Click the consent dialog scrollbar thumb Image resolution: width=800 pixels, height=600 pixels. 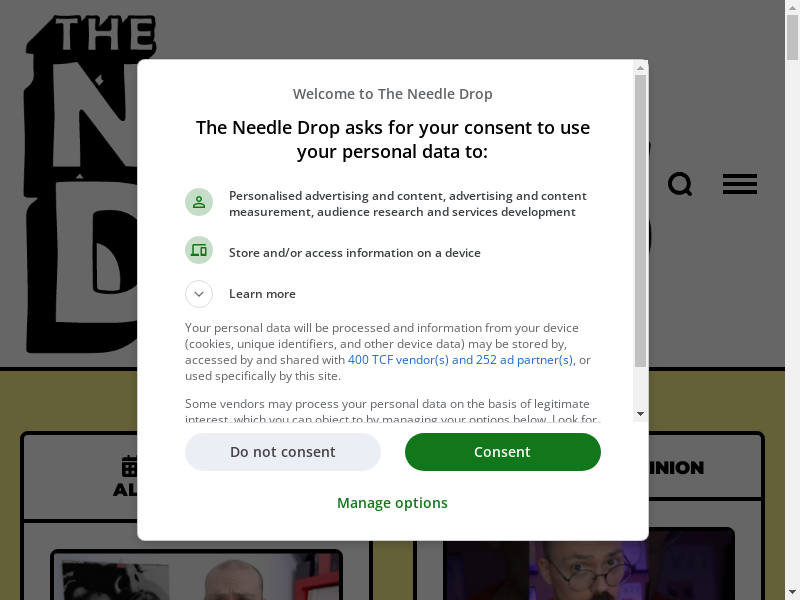(x=640, y=220)
